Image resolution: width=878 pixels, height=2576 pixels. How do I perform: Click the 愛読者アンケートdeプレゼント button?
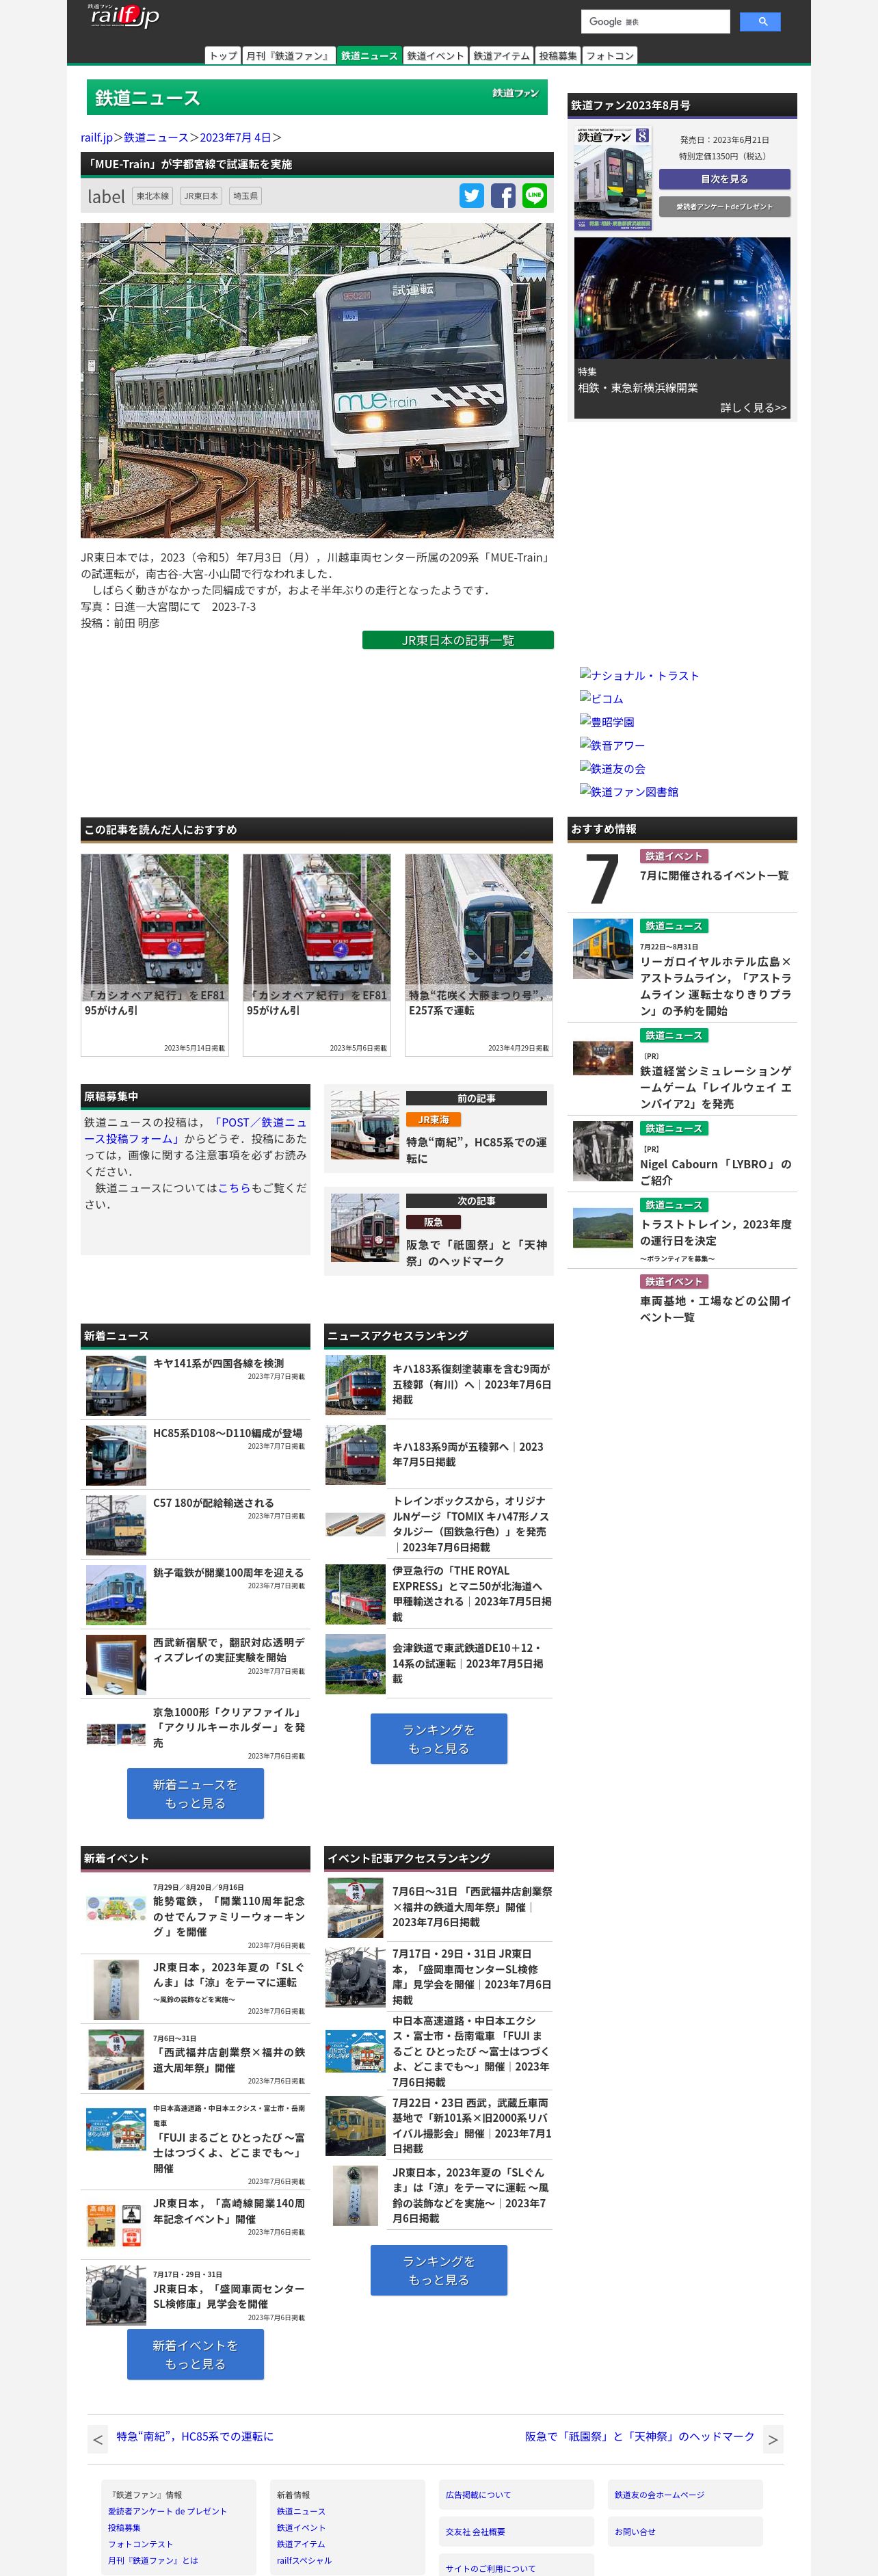click(x=724, y=207)
